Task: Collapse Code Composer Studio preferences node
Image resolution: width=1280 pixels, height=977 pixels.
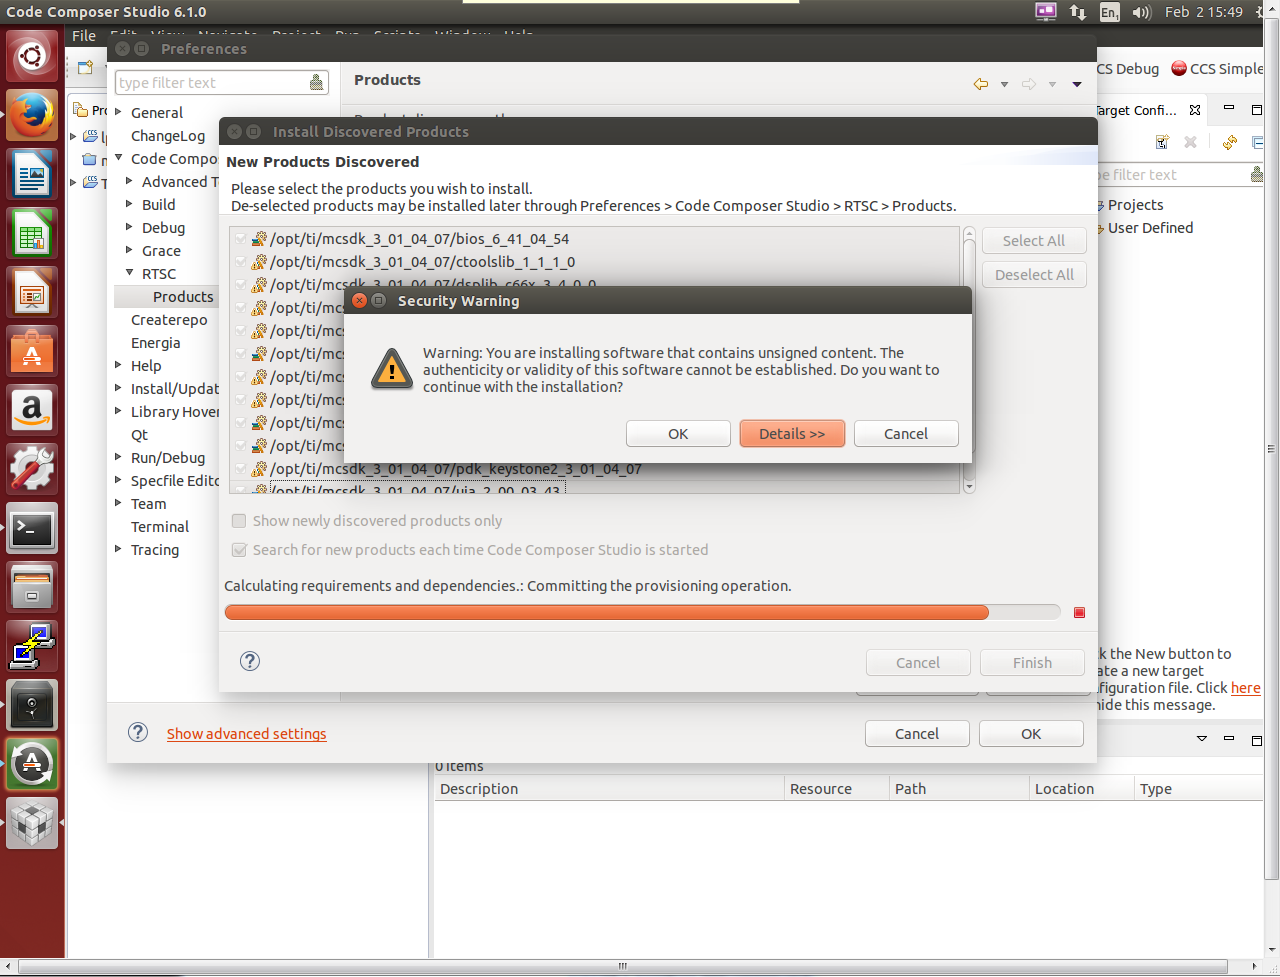Action: (x=119, y=158)
